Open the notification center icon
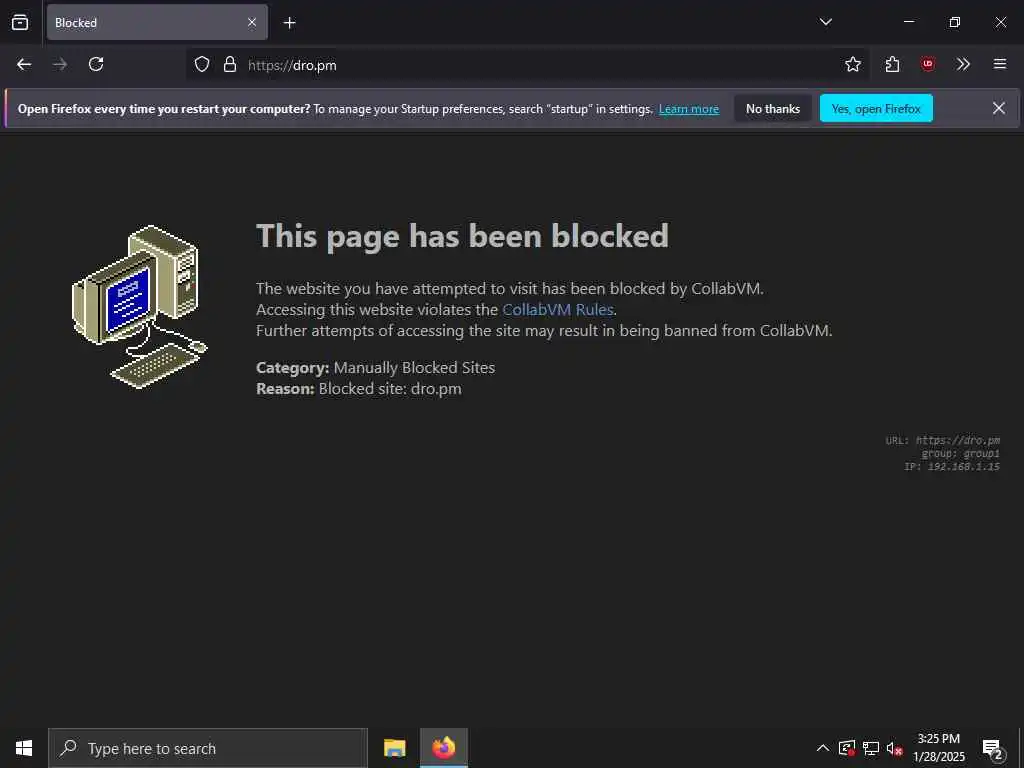This screenshot has width=1024, height=768. coord(992,748)
